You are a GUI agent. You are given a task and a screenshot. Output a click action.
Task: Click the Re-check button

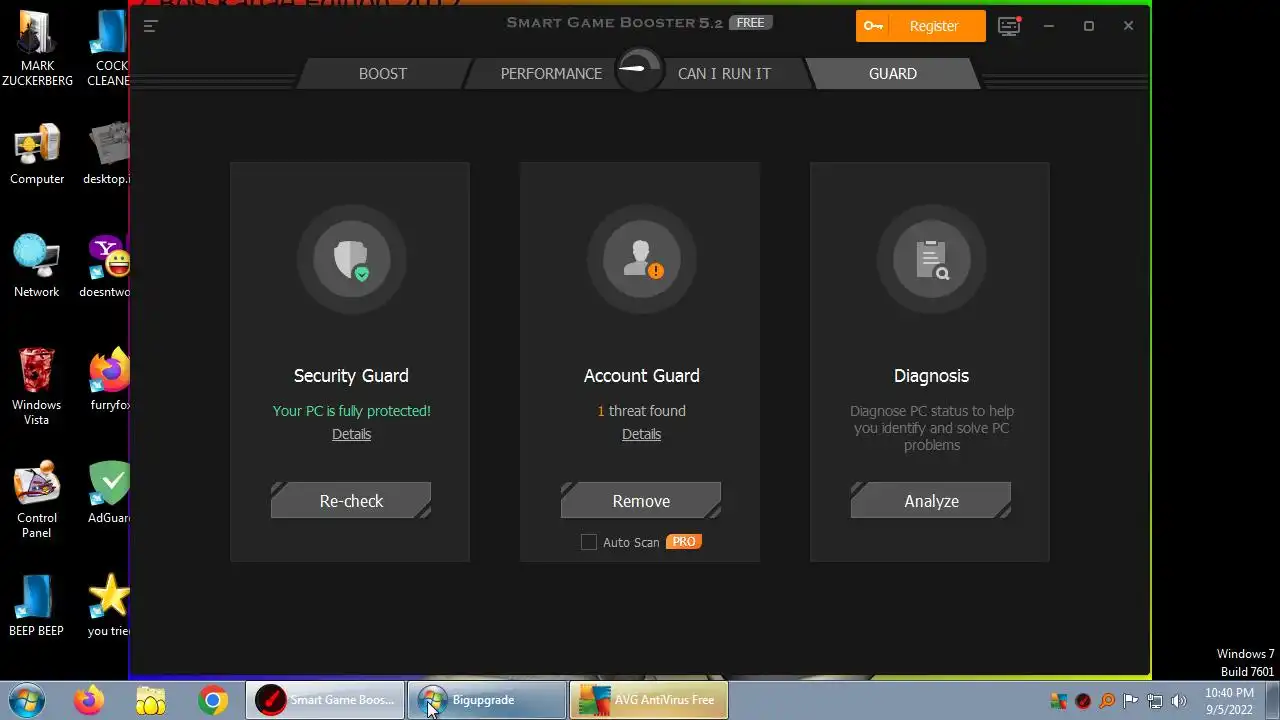(x=351, y=501)
